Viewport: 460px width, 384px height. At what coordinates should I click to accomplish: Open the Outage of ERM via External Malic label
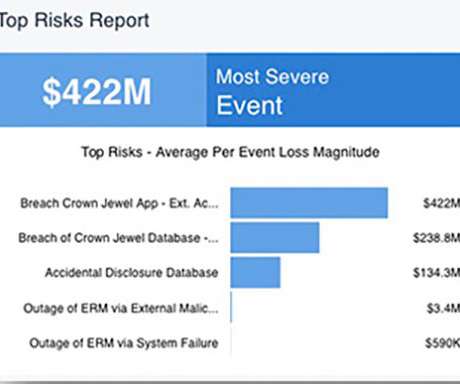121,308
